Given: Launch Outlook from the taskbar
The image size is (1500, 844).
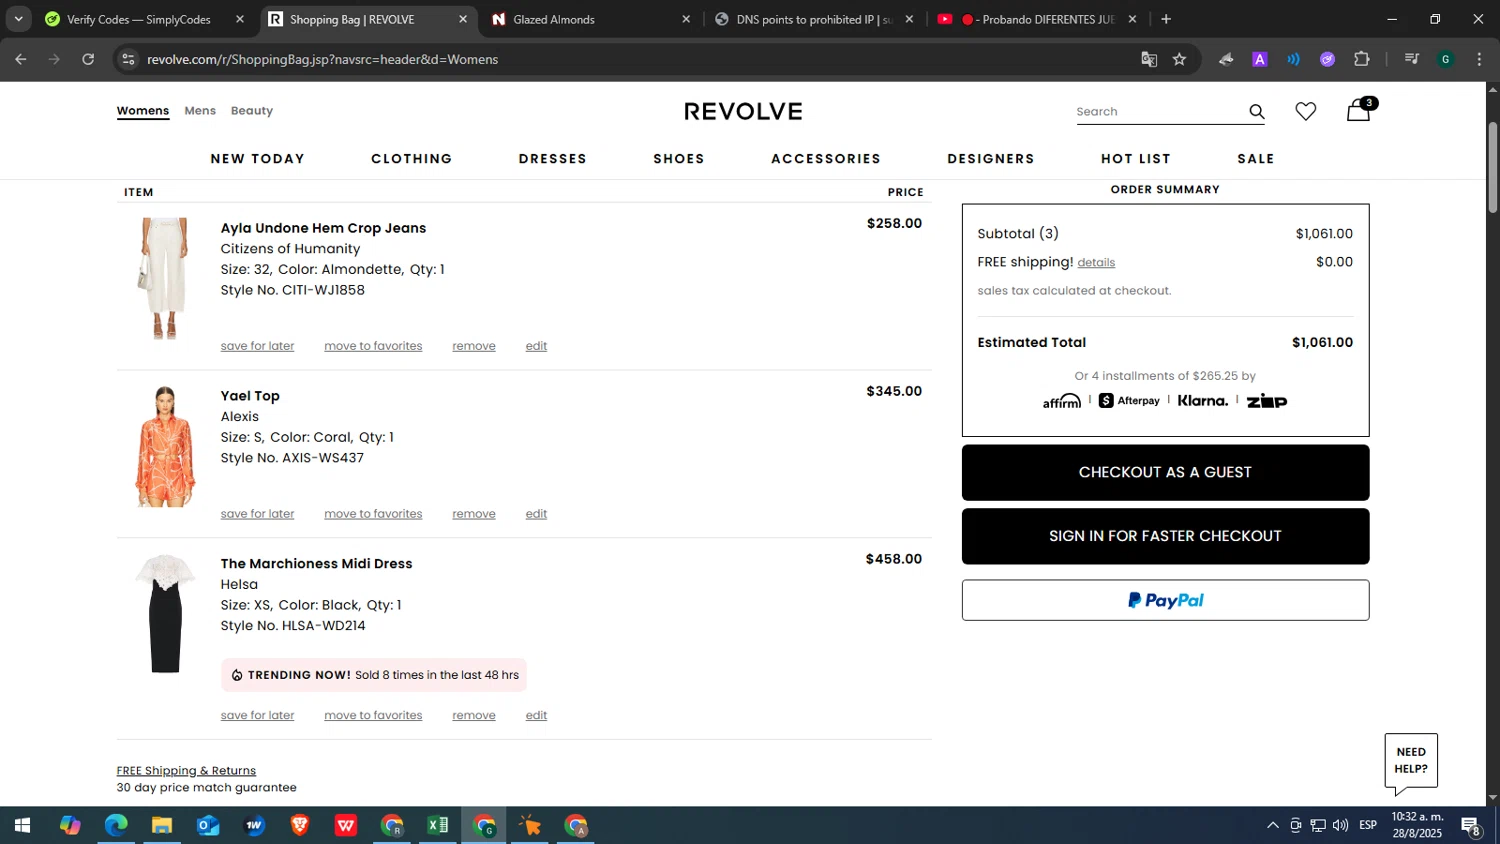Looking at the screenshot, I should tap(208, 825).
